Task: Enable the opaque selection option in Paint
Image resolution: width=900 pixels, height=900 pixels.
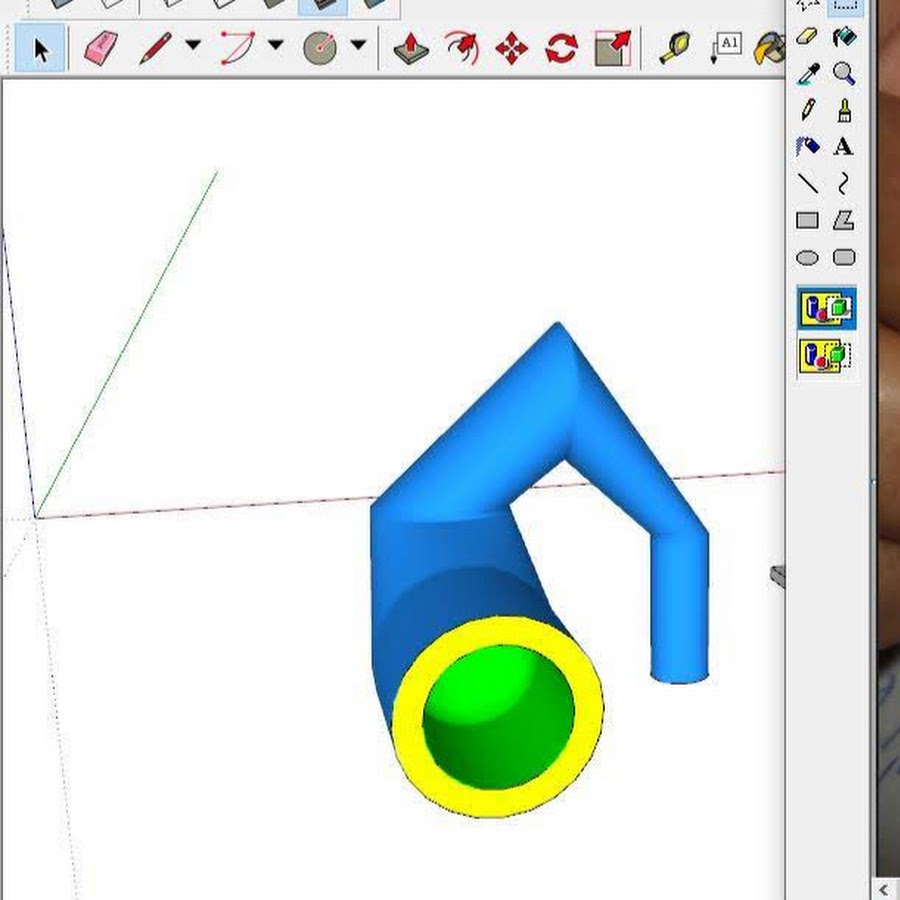Action: tap(826, 309)
